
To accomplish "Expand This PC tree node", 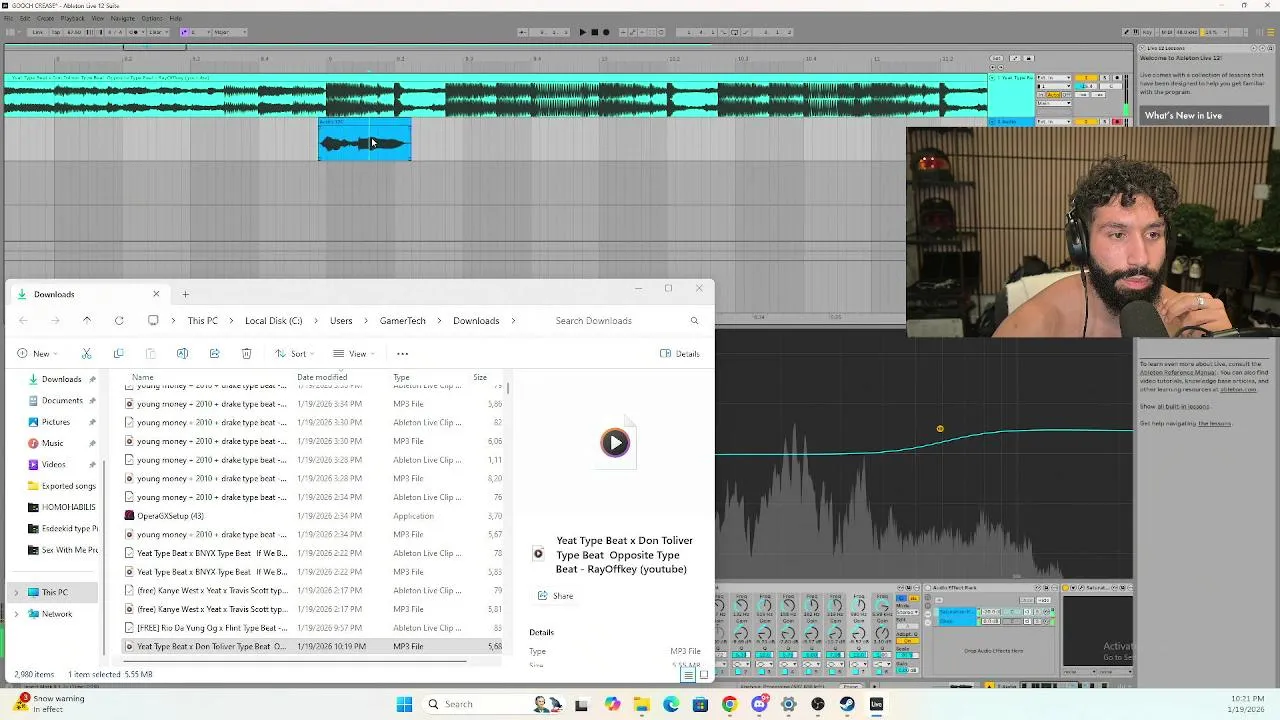I will [16, 592].
